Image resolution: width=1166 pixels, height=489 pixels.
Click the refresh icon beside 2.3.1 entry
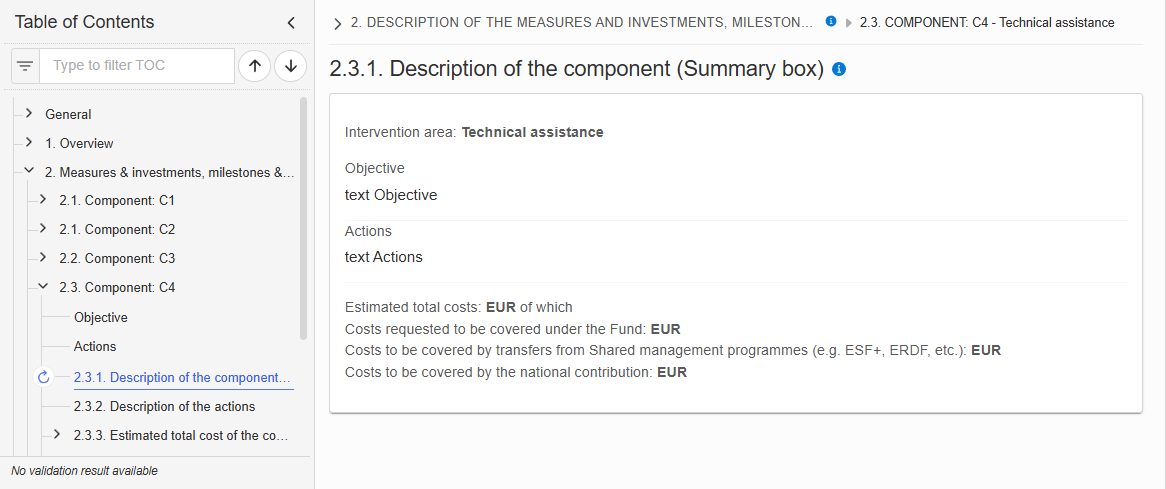click(43, 378)
